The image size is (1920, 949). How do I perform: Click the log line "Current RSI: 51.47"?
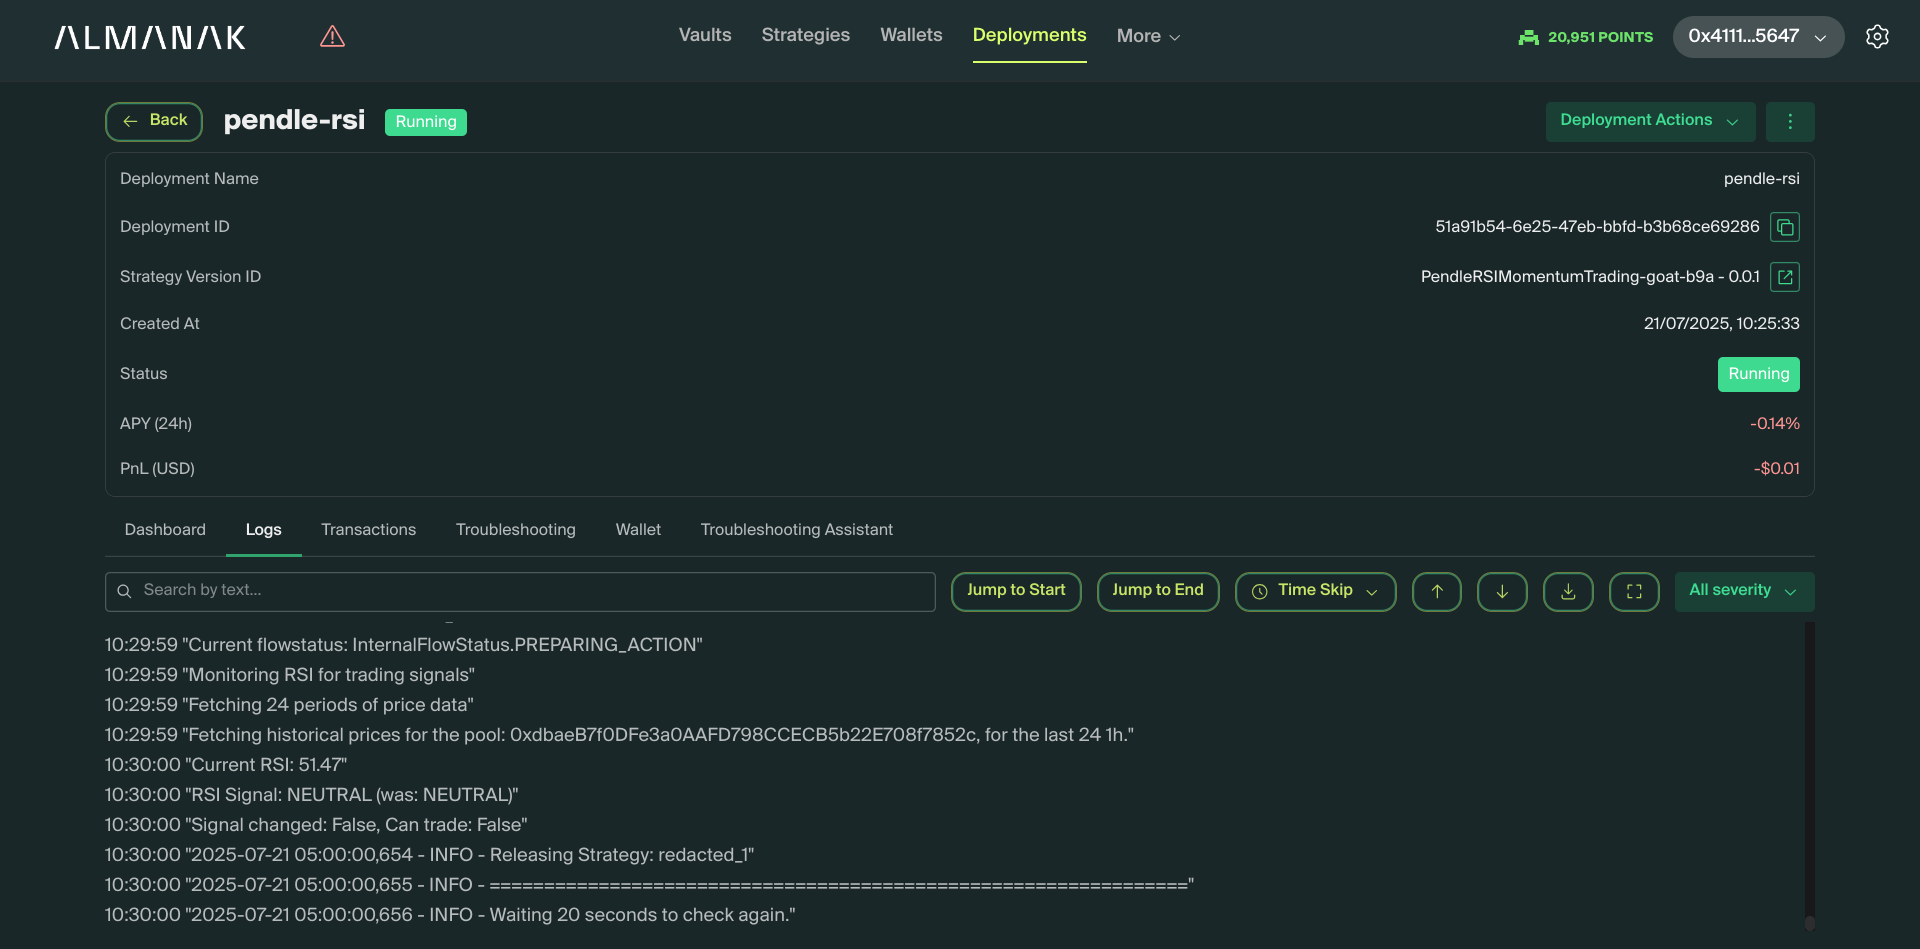pos(226,765)
